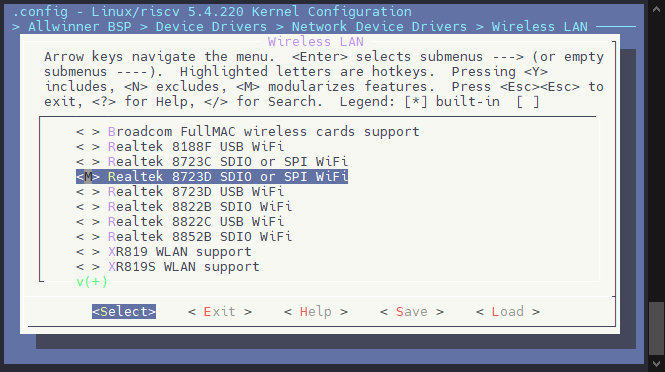Click the Wireless LAN dialog title
Image resolution: width=665 pixels, height=372 pixels.
click(x=316, y=42)
